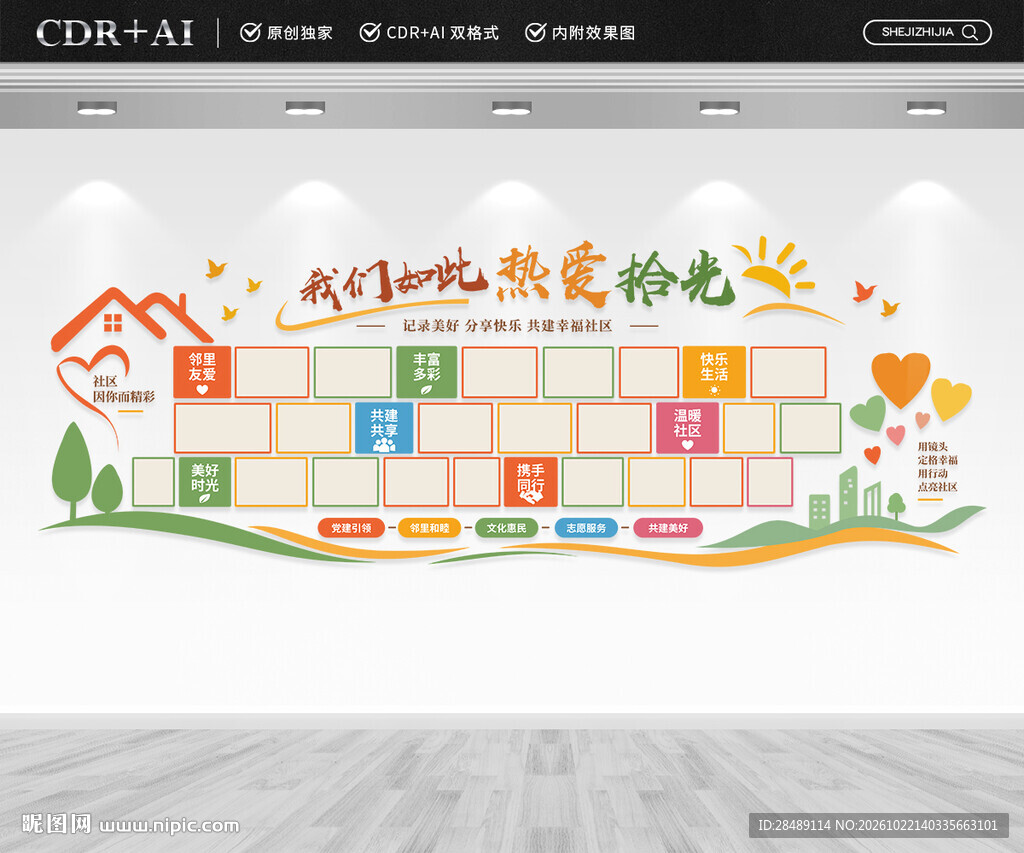The image size is (1024, 853).
Task: Select the 邻里和睦 pill label
Action: pos(429,528)
